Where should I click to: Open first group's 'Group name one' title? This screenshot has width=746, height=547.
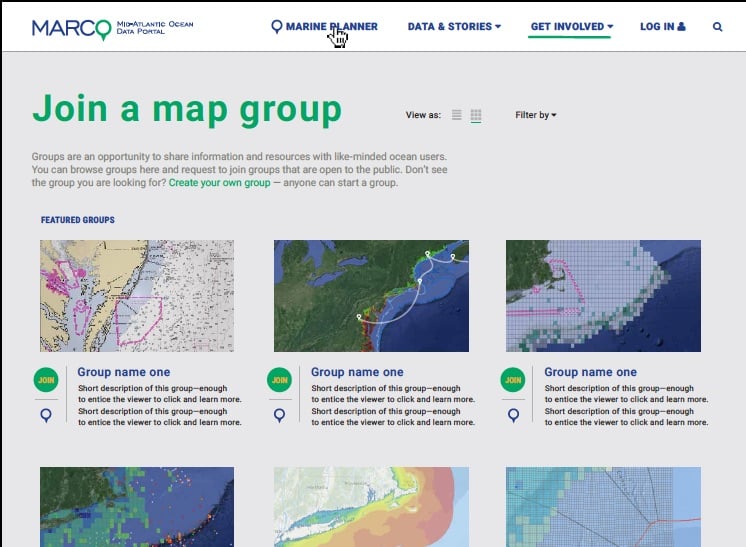[124, 372]
